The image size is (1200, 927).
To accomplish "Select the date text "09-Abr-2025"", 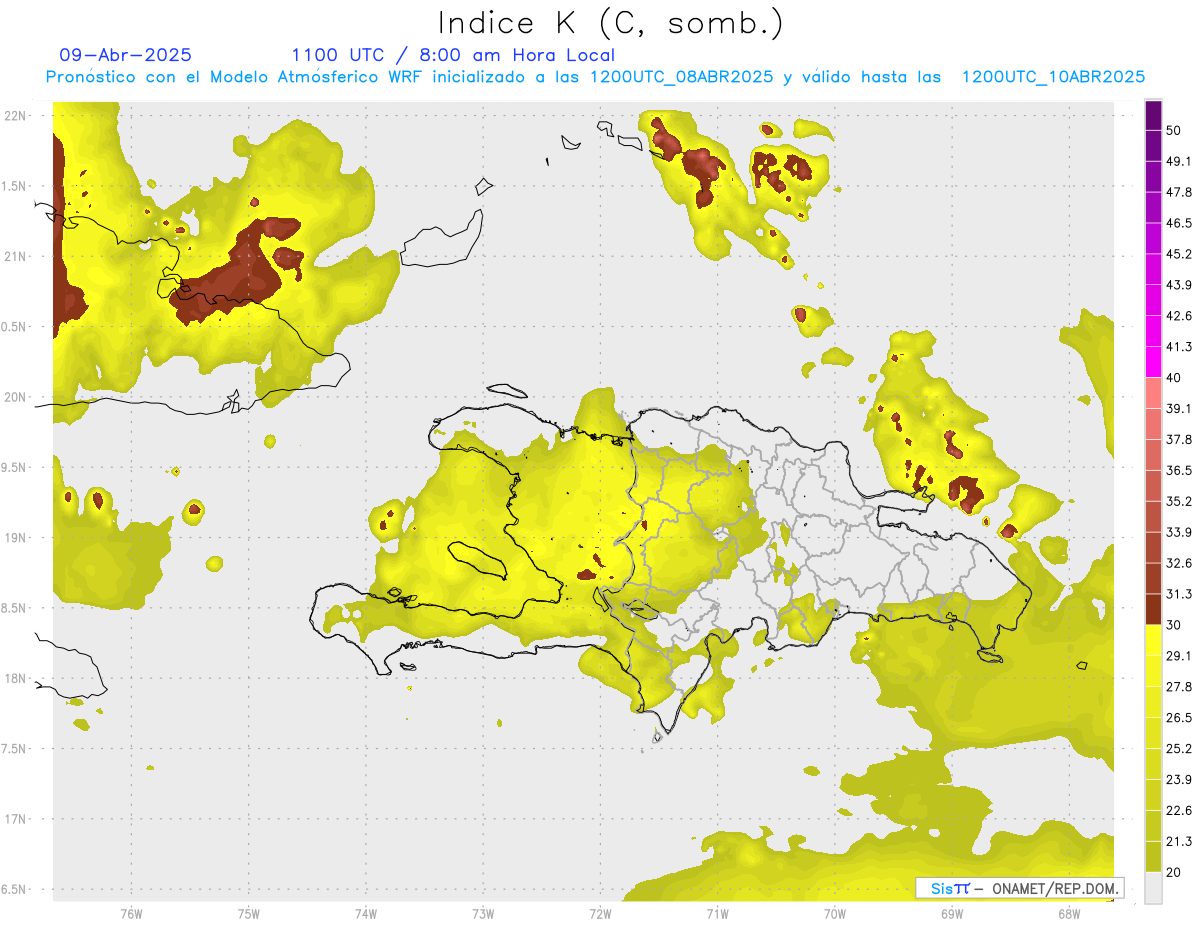I will pos(126,55).
